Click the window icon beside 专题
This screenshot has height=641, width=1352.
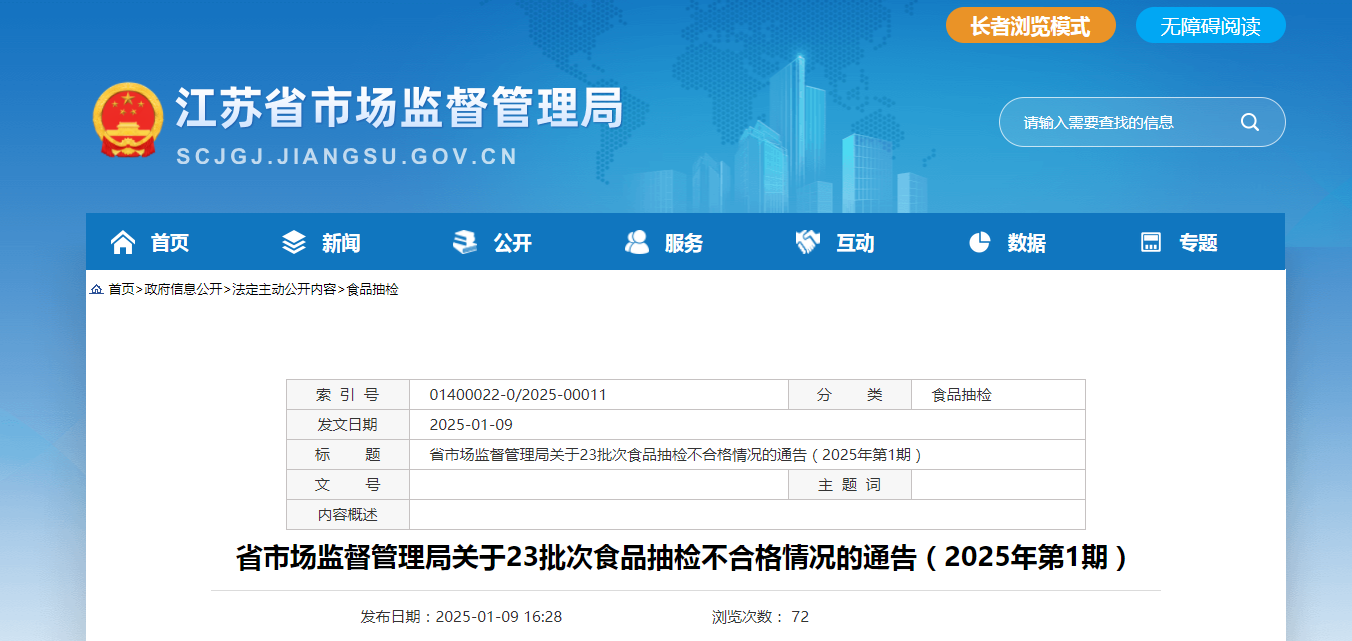[x=1151, y=242]
